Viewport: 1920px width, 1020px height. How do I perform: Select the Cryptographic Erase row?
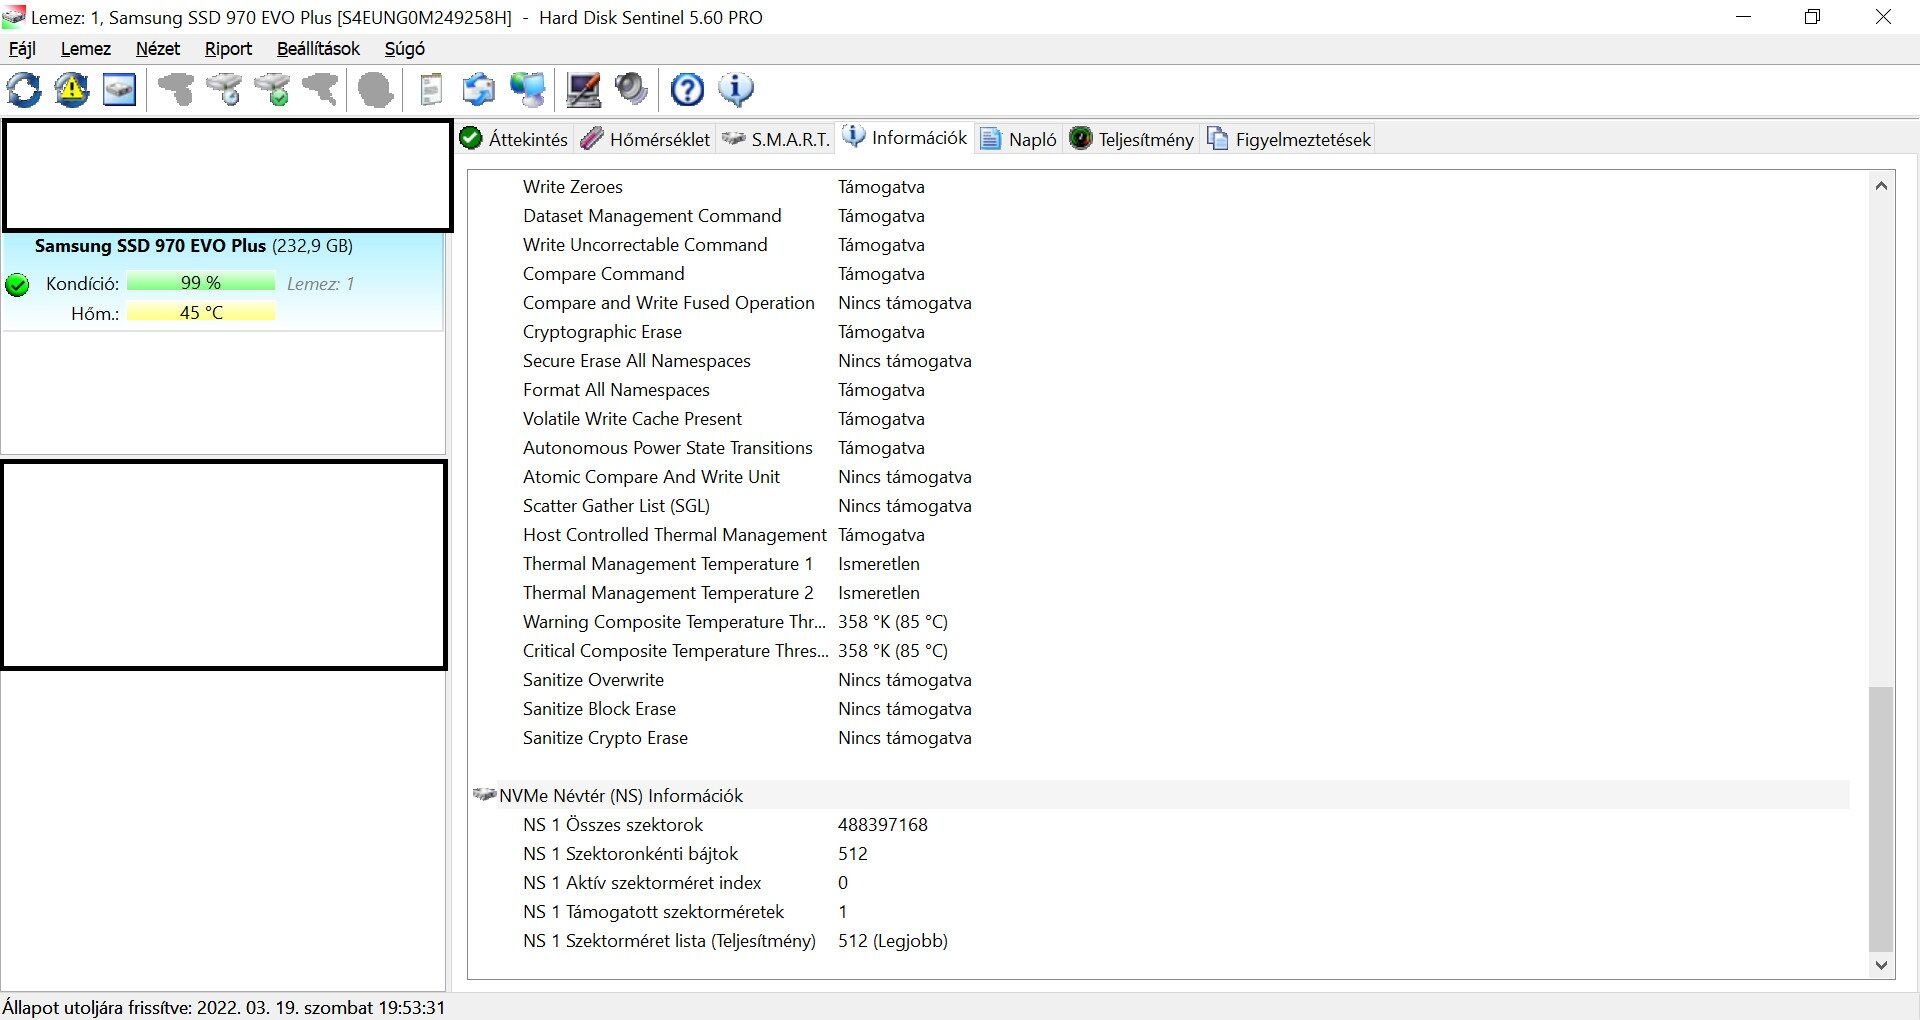(x=1161, y=332)
